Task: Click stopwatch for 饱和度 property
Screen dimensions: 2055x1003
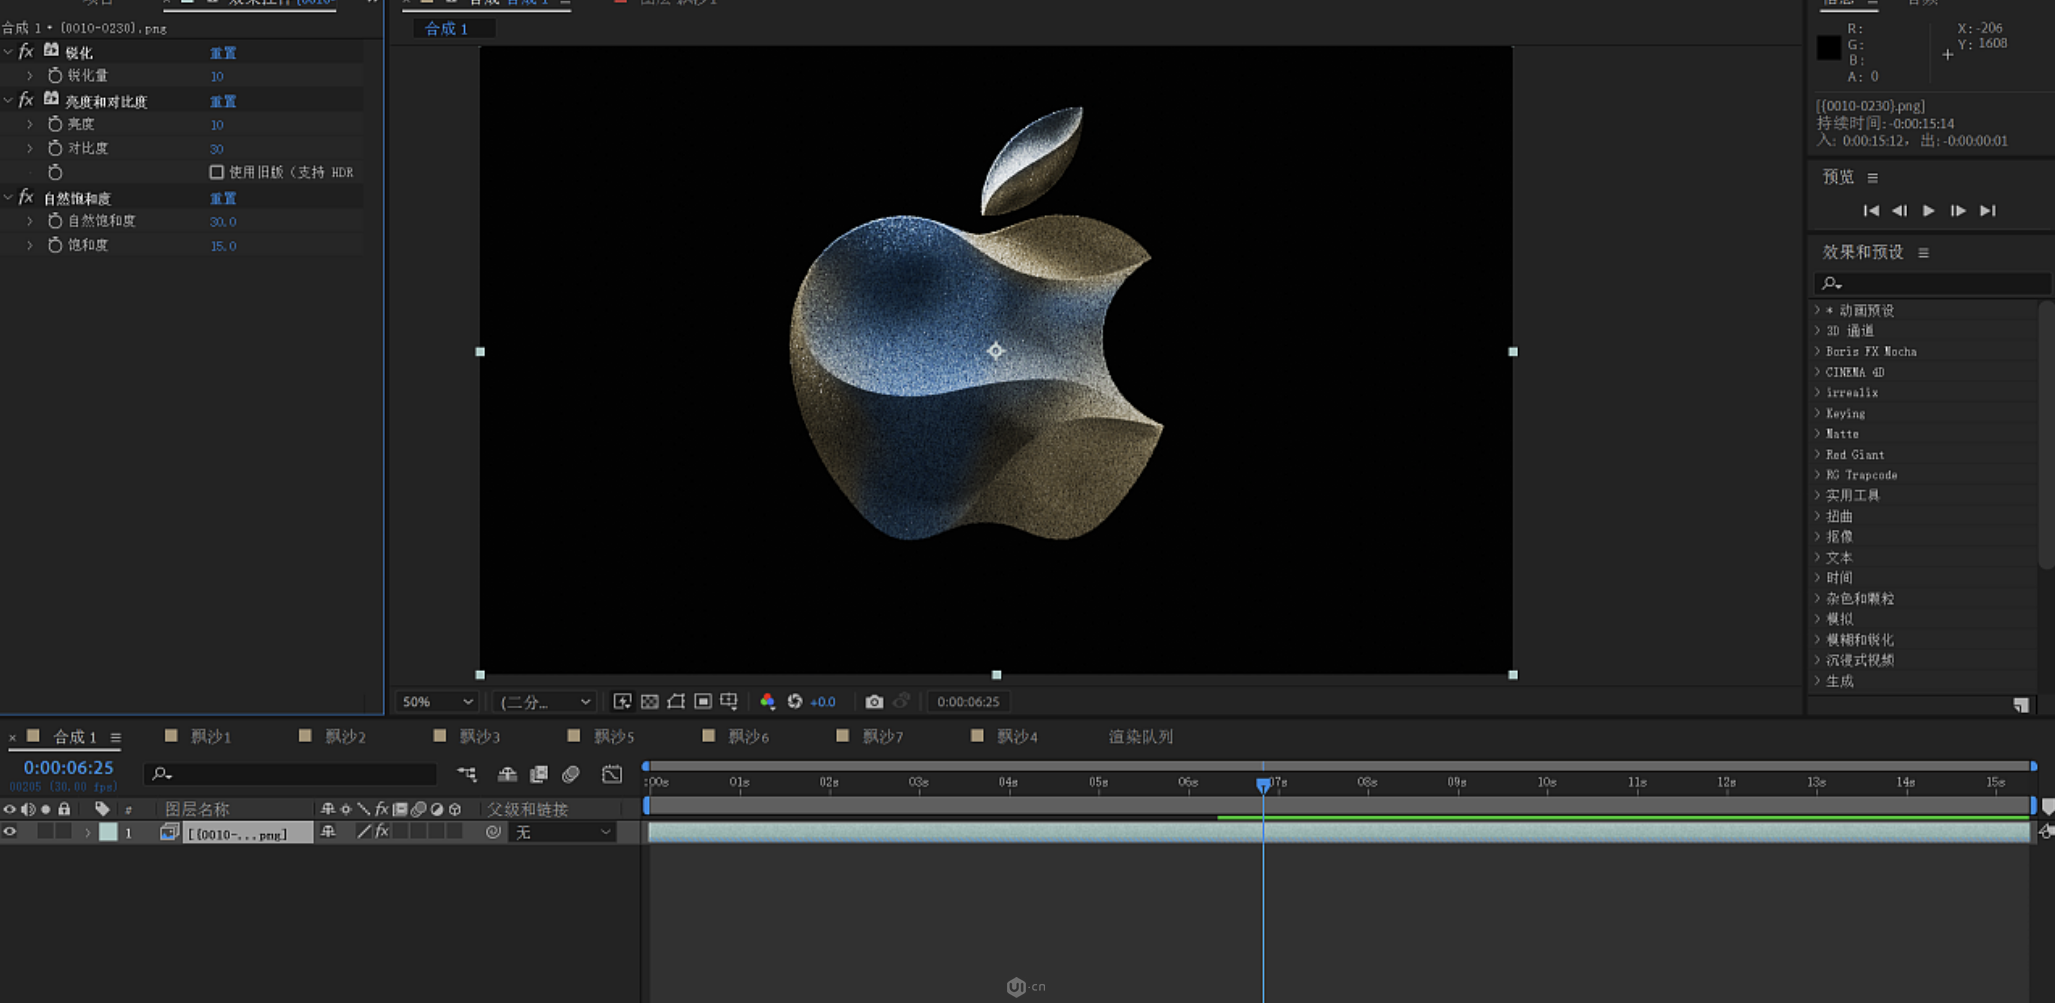Action: click(x=55, y=245)
